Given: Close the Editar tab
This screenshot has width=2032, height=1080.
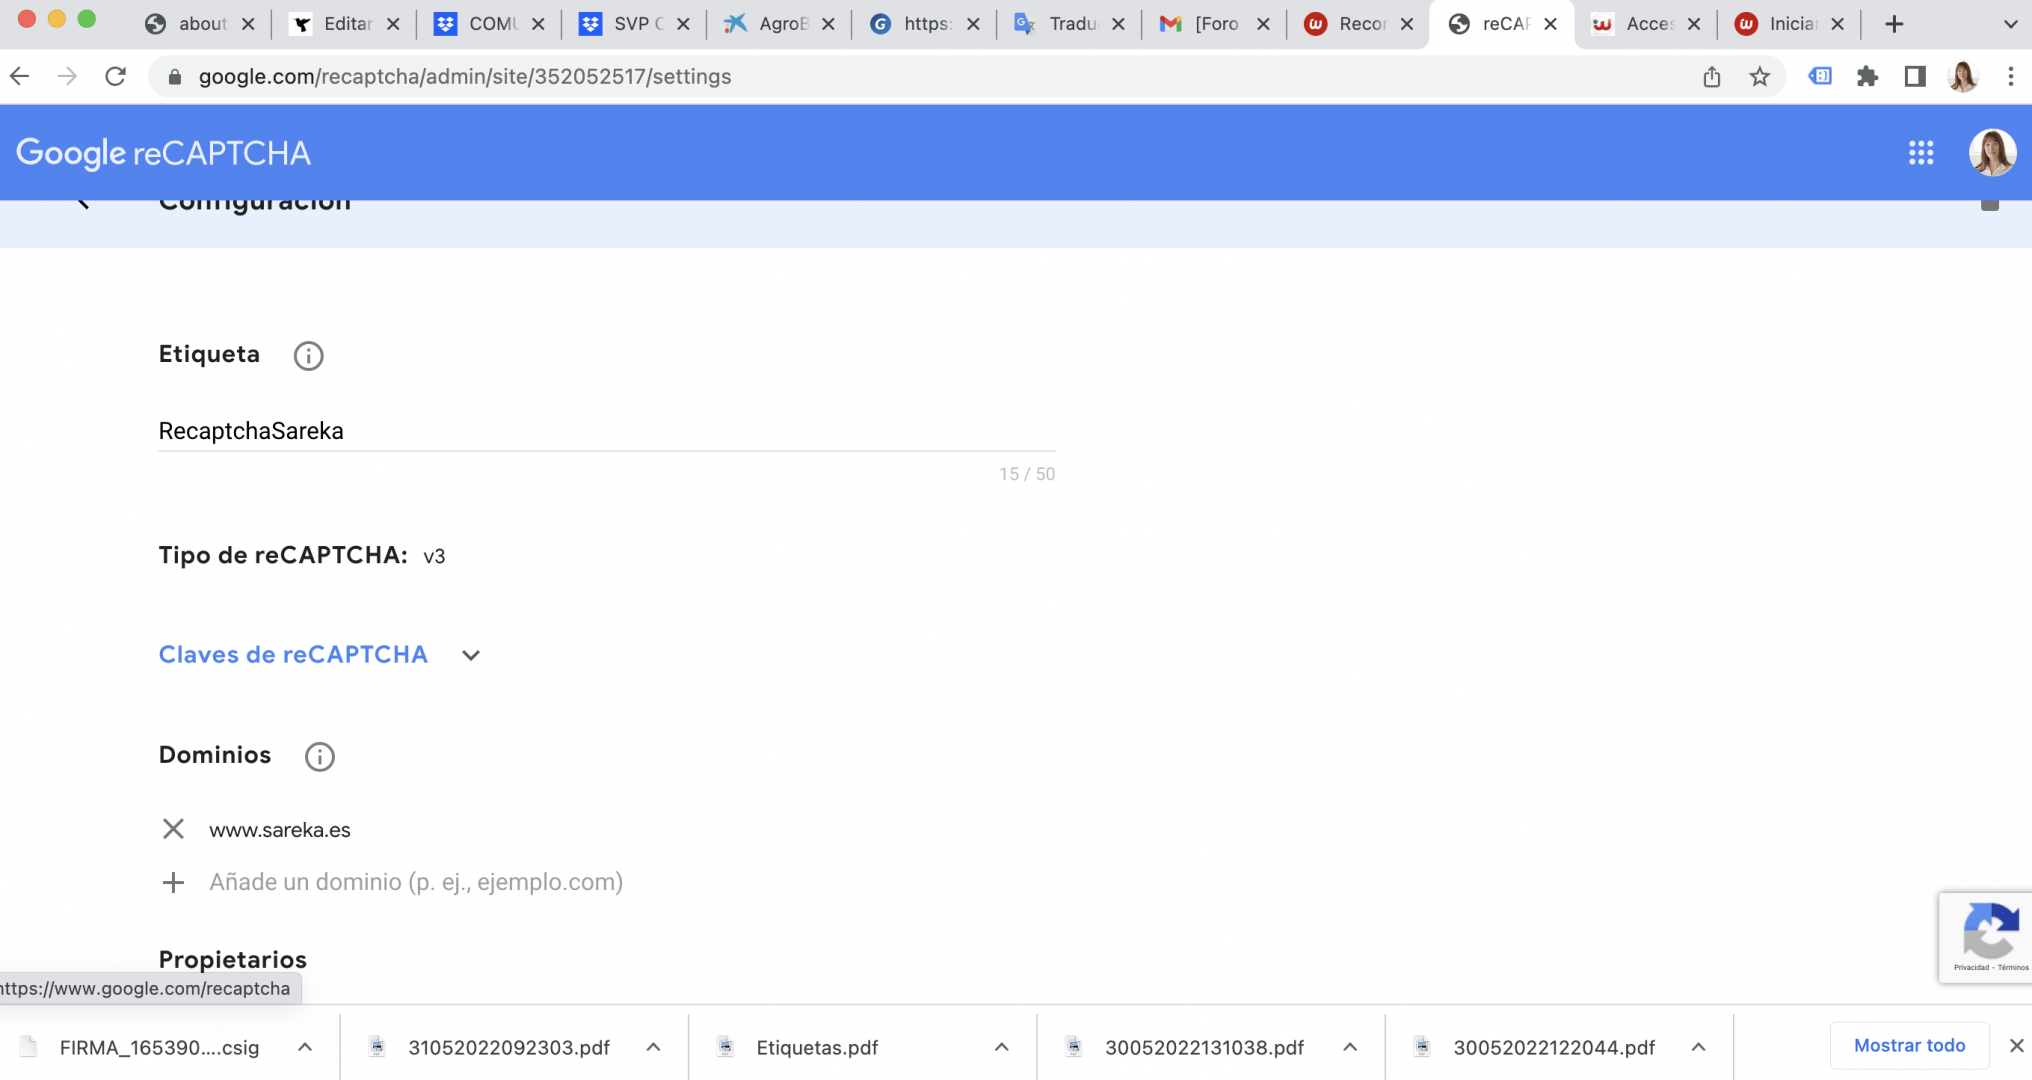Looking at the screenshot, I should pyautogui.click(x=393, y=24).
